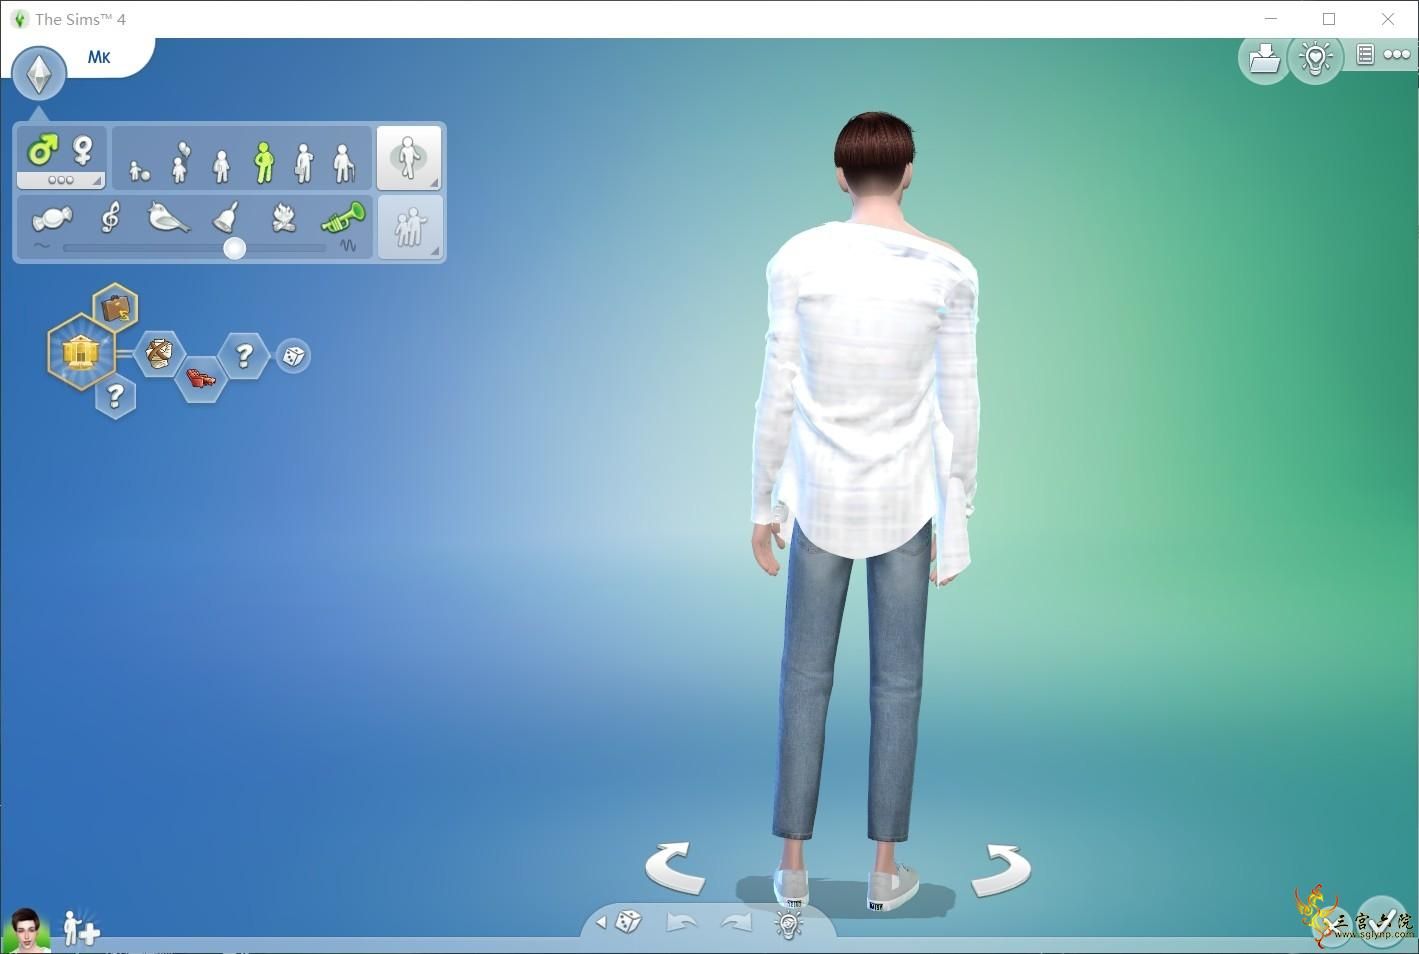The width and height of the screenshot is (1419, 954).
Task: Expand randomize options arrow beside bottom dice
Action: pos(601,922)
